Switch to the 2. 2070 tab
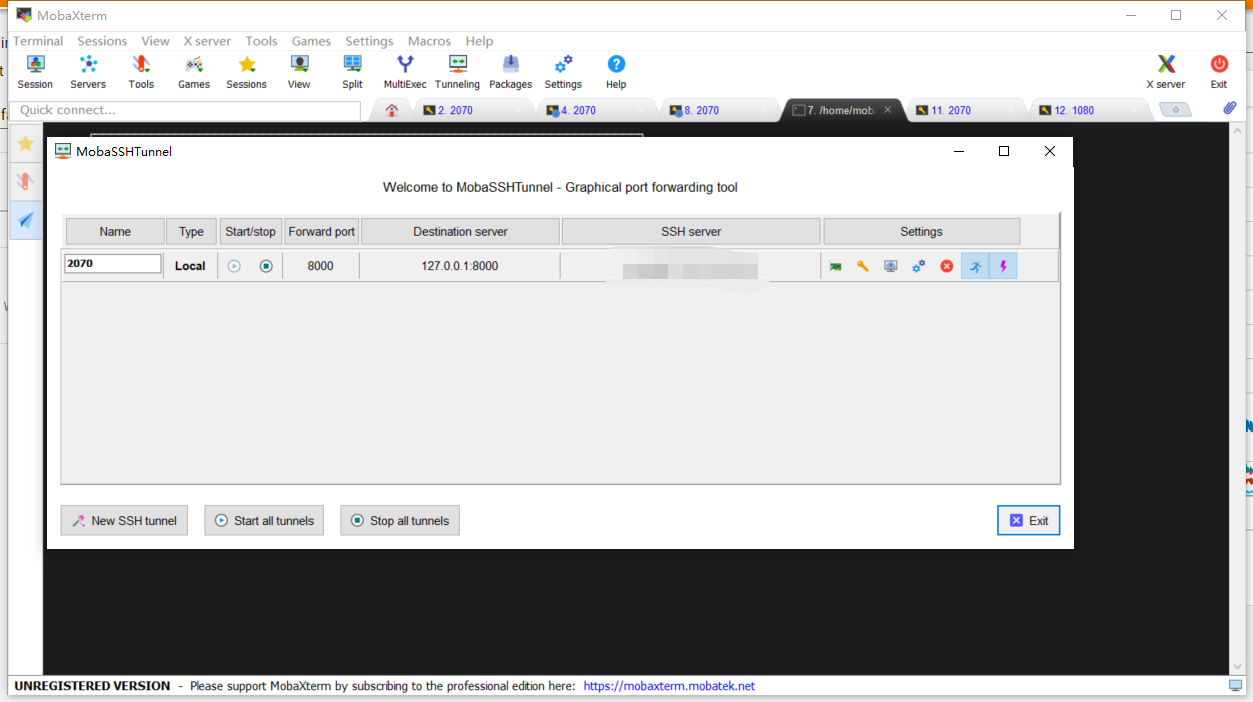This screenshot has height=702, width=1253. (x=470, y=110)
